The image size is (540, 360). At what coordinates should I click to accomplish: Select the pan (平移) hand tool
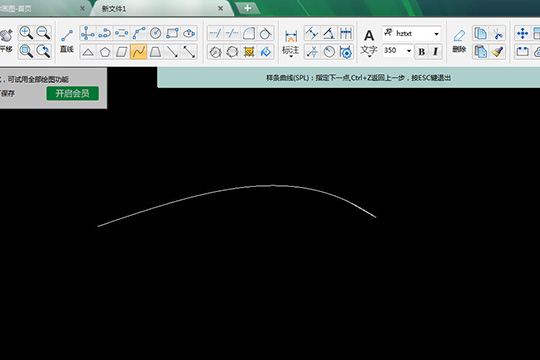click(x=6, y=41)
